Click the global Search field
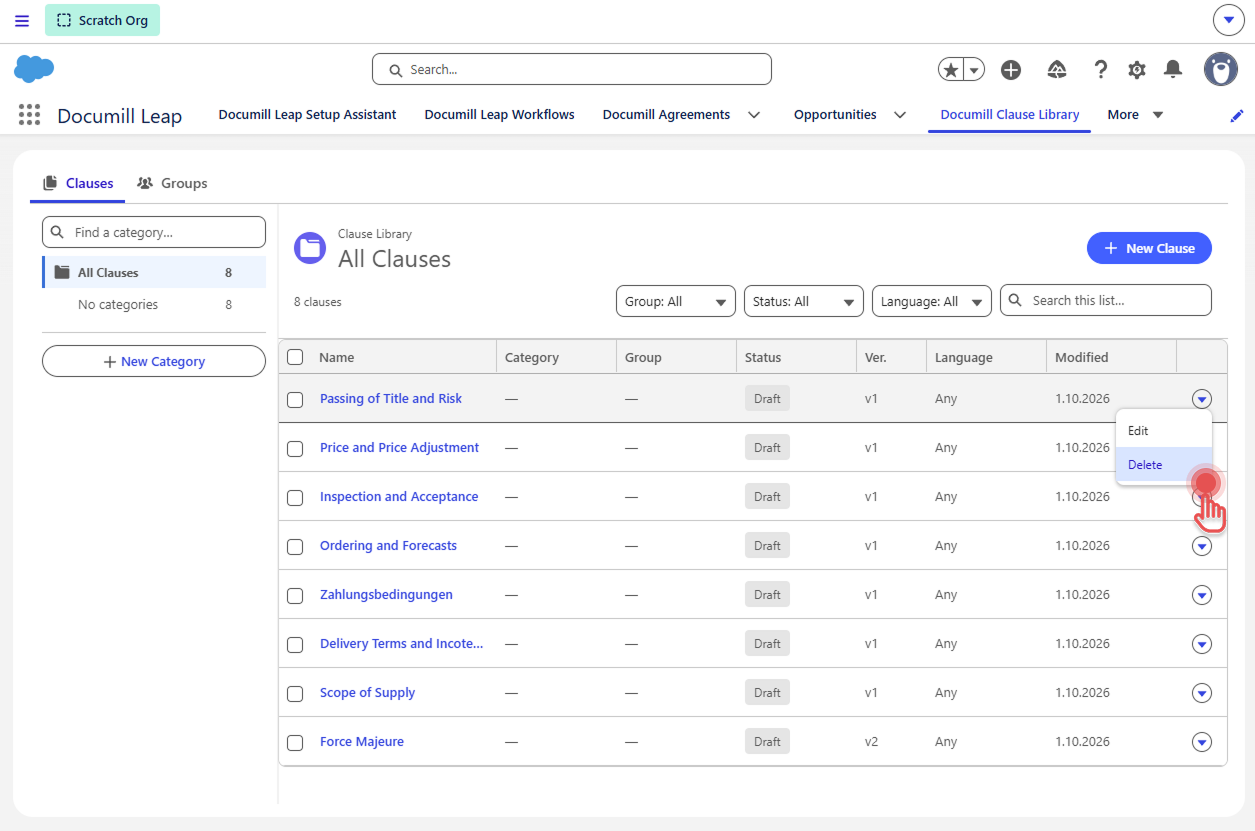1255x831 pixels. 572,69
